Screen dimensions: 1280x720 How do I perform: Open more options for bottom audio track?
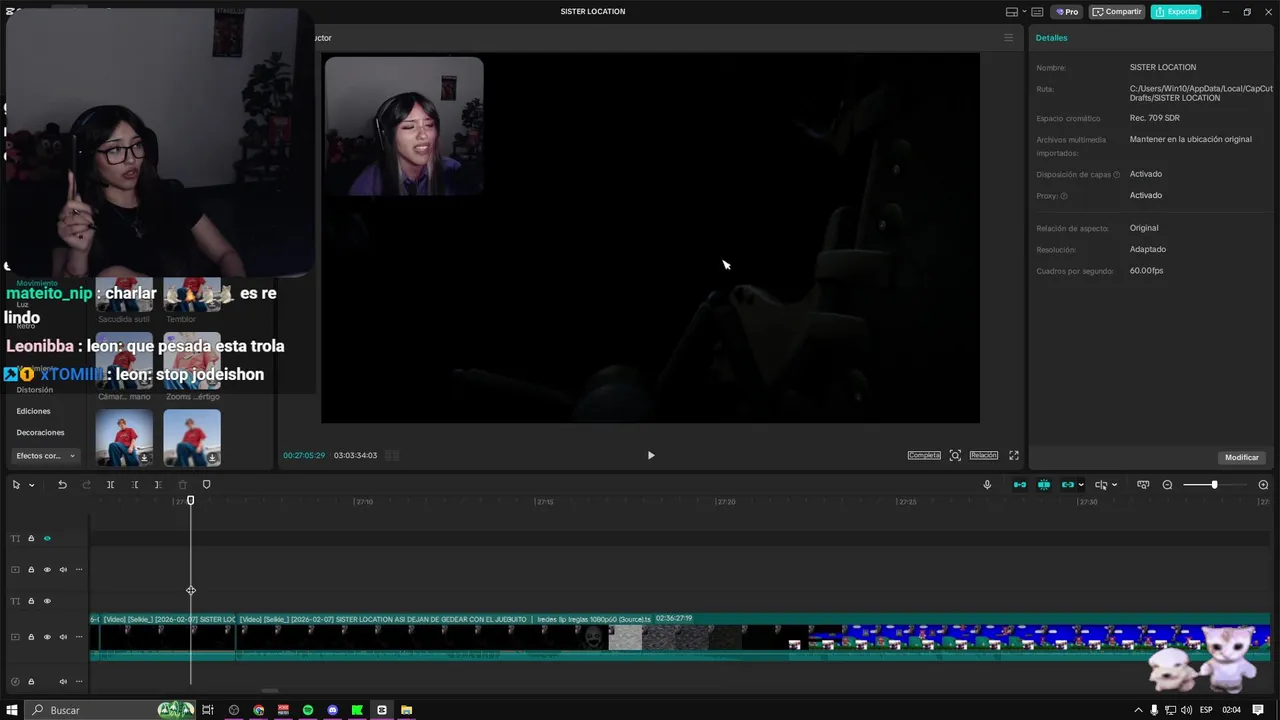point(79,682)
